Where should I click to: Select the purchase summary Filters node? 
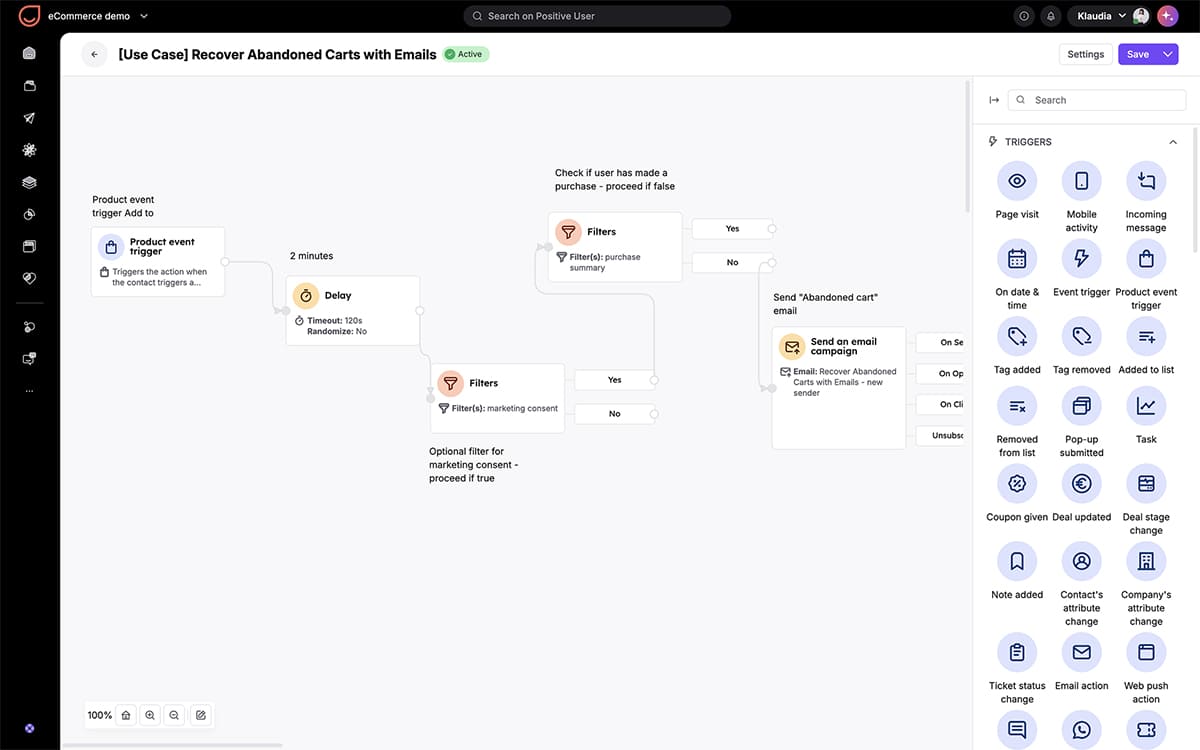pos(615,246)
